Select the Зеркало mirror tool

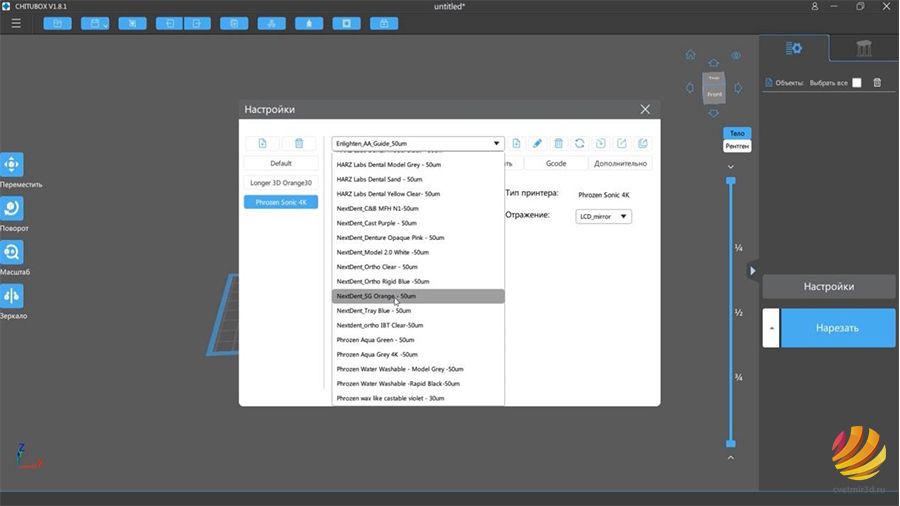coord(12,296)
